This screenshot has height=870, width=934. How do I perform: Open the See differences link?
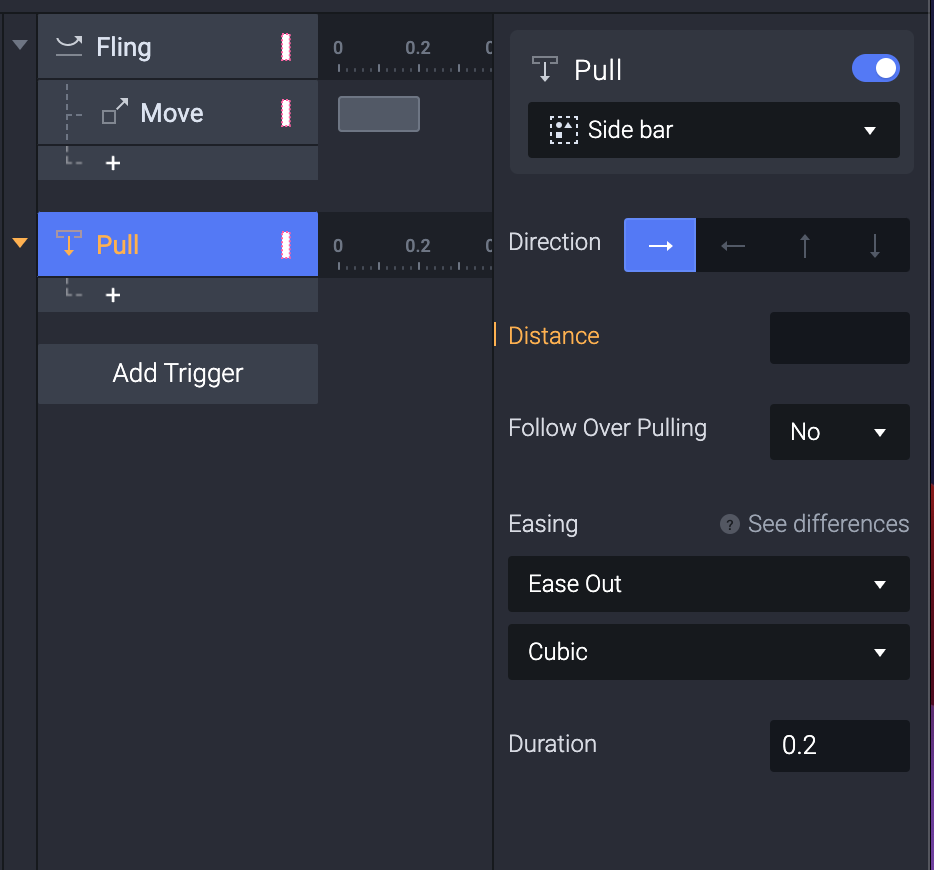tap(828, 524)
